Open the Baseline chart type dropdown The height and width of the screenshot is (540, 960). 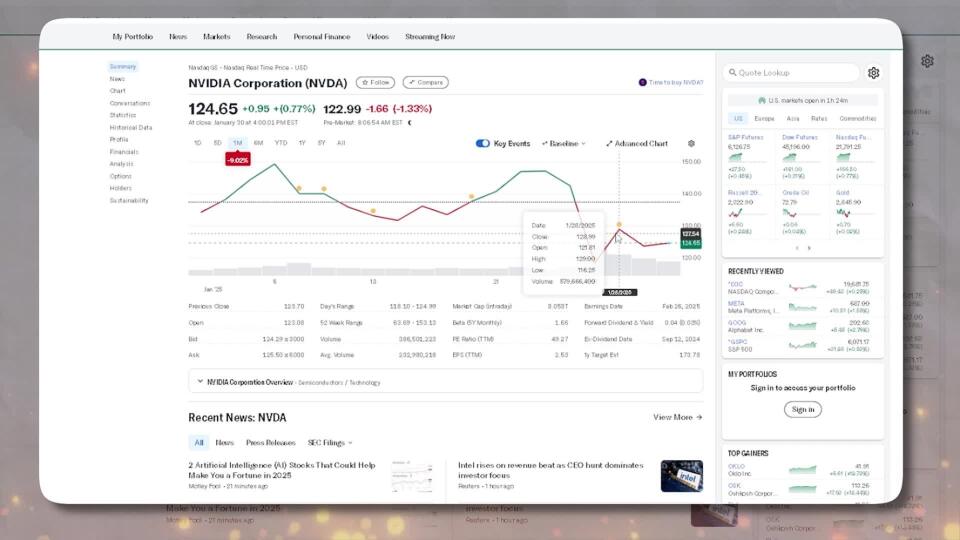pyautogui.click(x=563, y=143)
